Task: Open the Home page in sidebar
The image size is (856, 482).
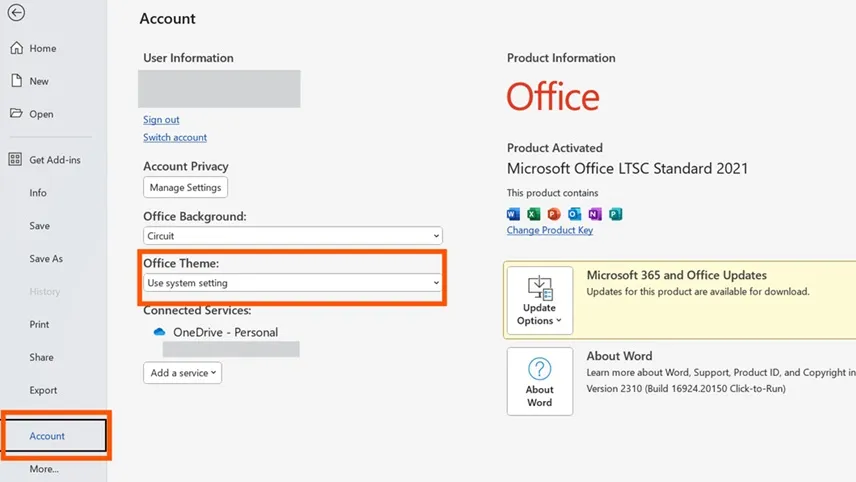Action: coord(42,48)
